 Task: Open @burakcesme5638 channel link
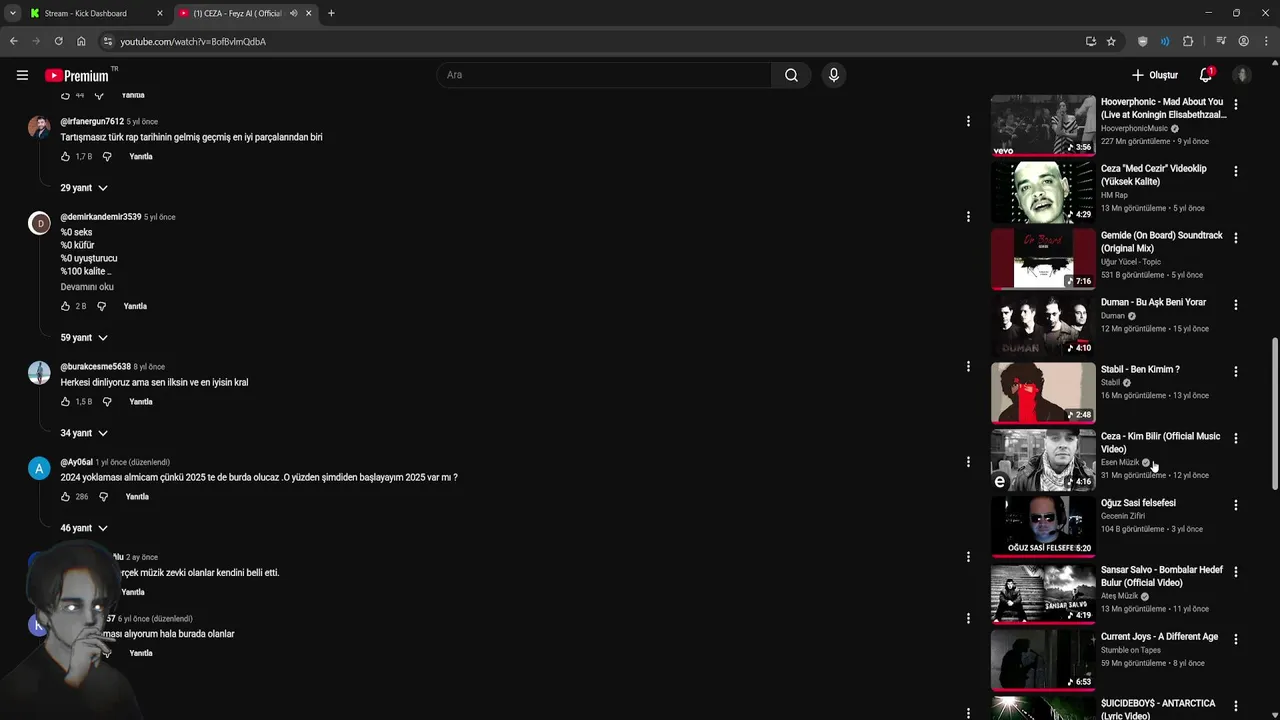pos(95,367)
